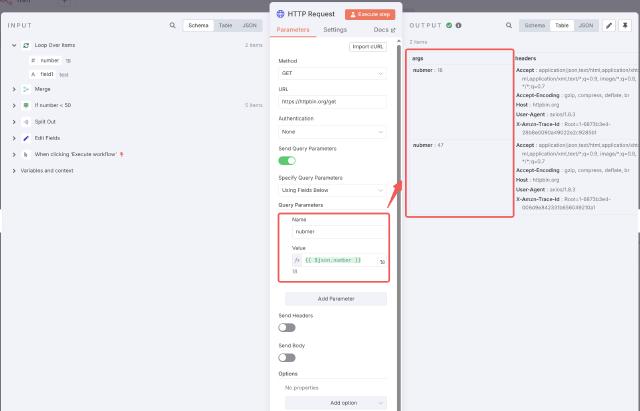Click the pin output data icon
The width and height of the screenshot is (640, 411).
click(x=625, y=24)
